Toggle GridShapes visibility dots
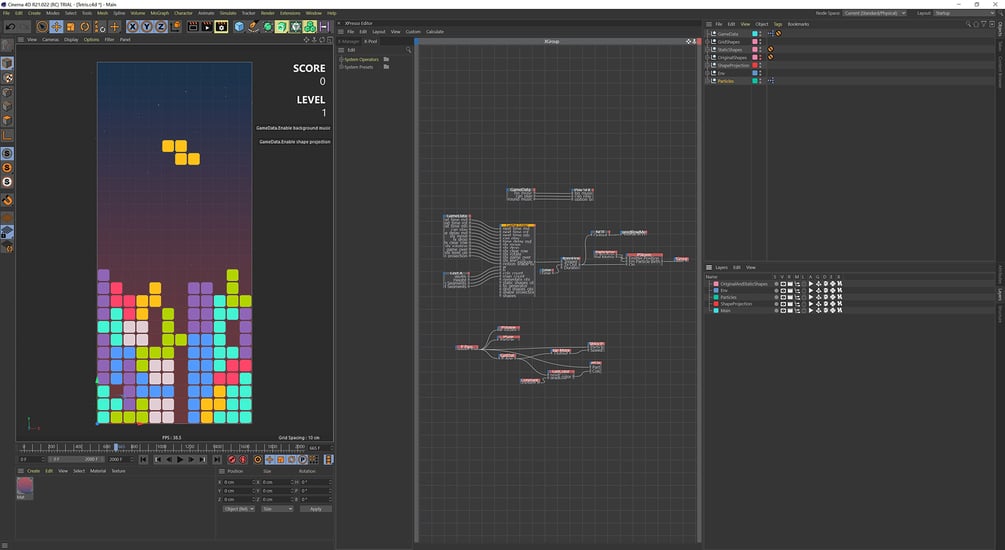This screenshot has width=1005, height=550. coord(761,42)
